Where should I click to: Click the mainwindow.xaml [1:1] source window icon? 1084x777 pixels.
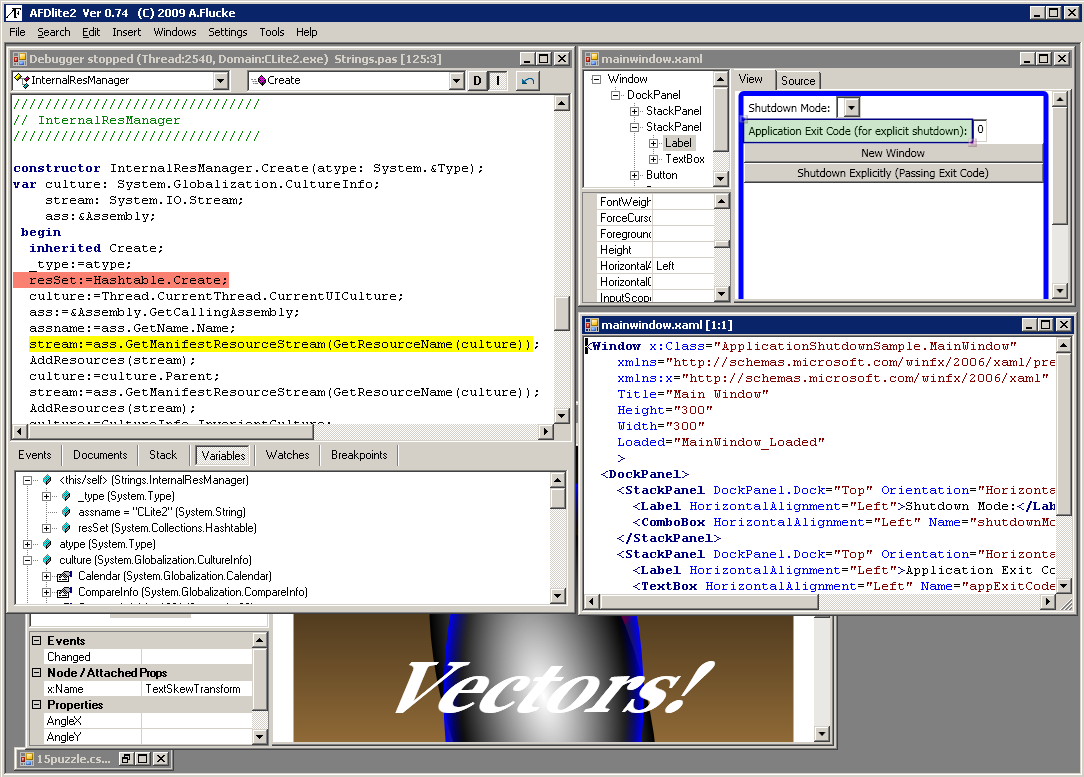(x=592, y=325)
